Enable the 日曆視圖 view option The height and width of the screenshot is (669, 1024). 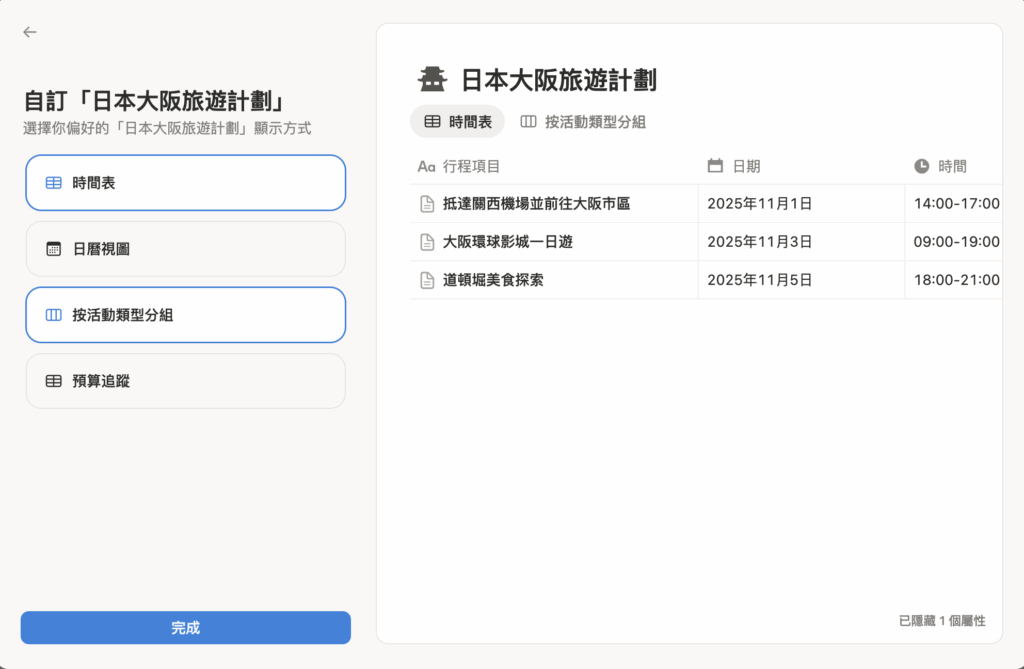coord(185,249)
